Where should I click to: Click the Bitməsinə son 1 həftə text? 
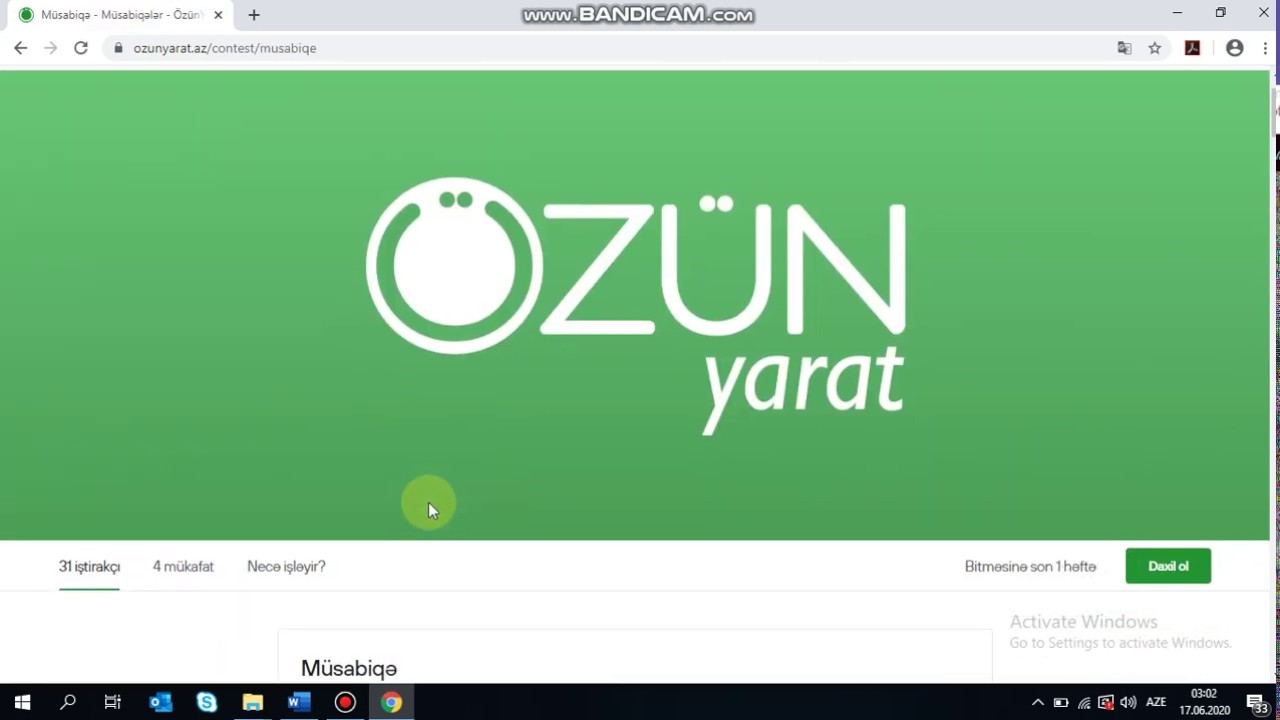pos(1030,566)
